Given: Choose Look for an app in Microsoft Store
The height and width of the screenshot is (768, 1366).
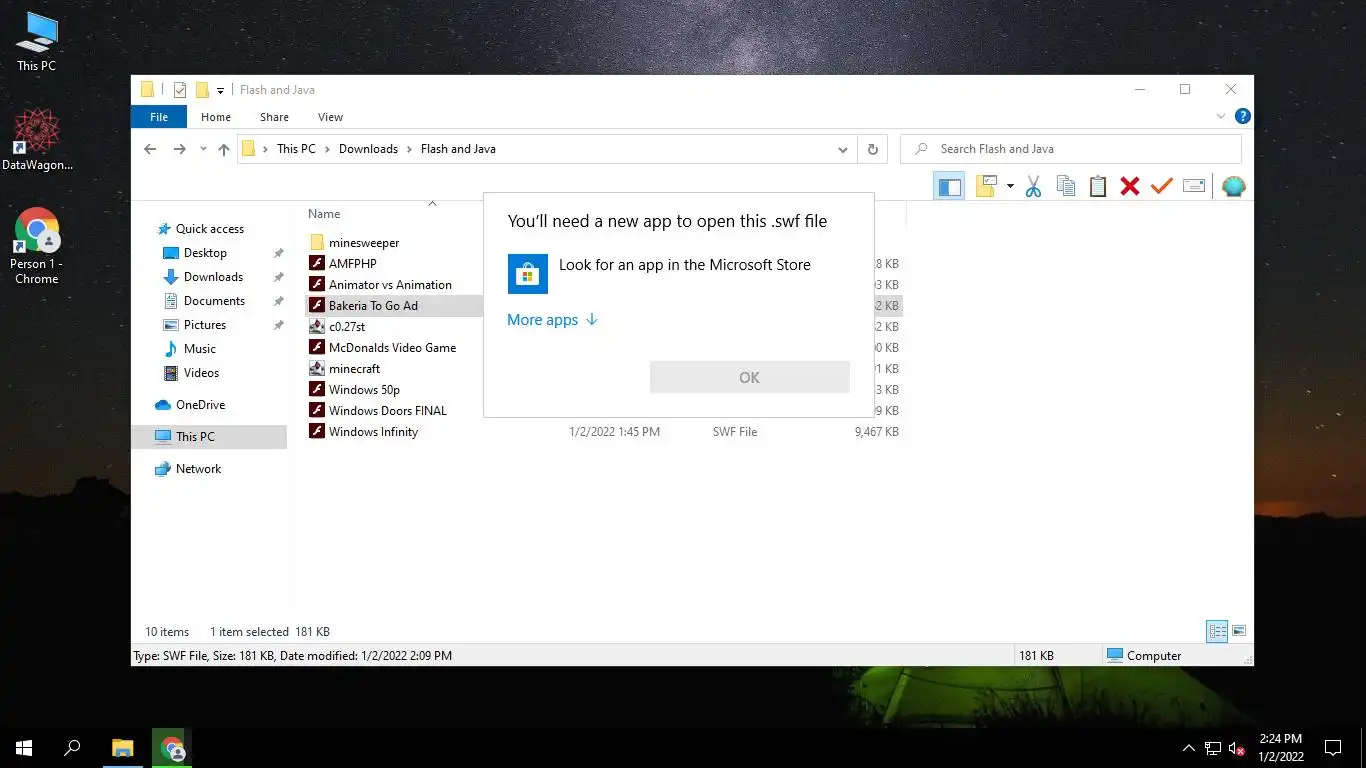Looking at the screenshot, I should click(679, 273).
